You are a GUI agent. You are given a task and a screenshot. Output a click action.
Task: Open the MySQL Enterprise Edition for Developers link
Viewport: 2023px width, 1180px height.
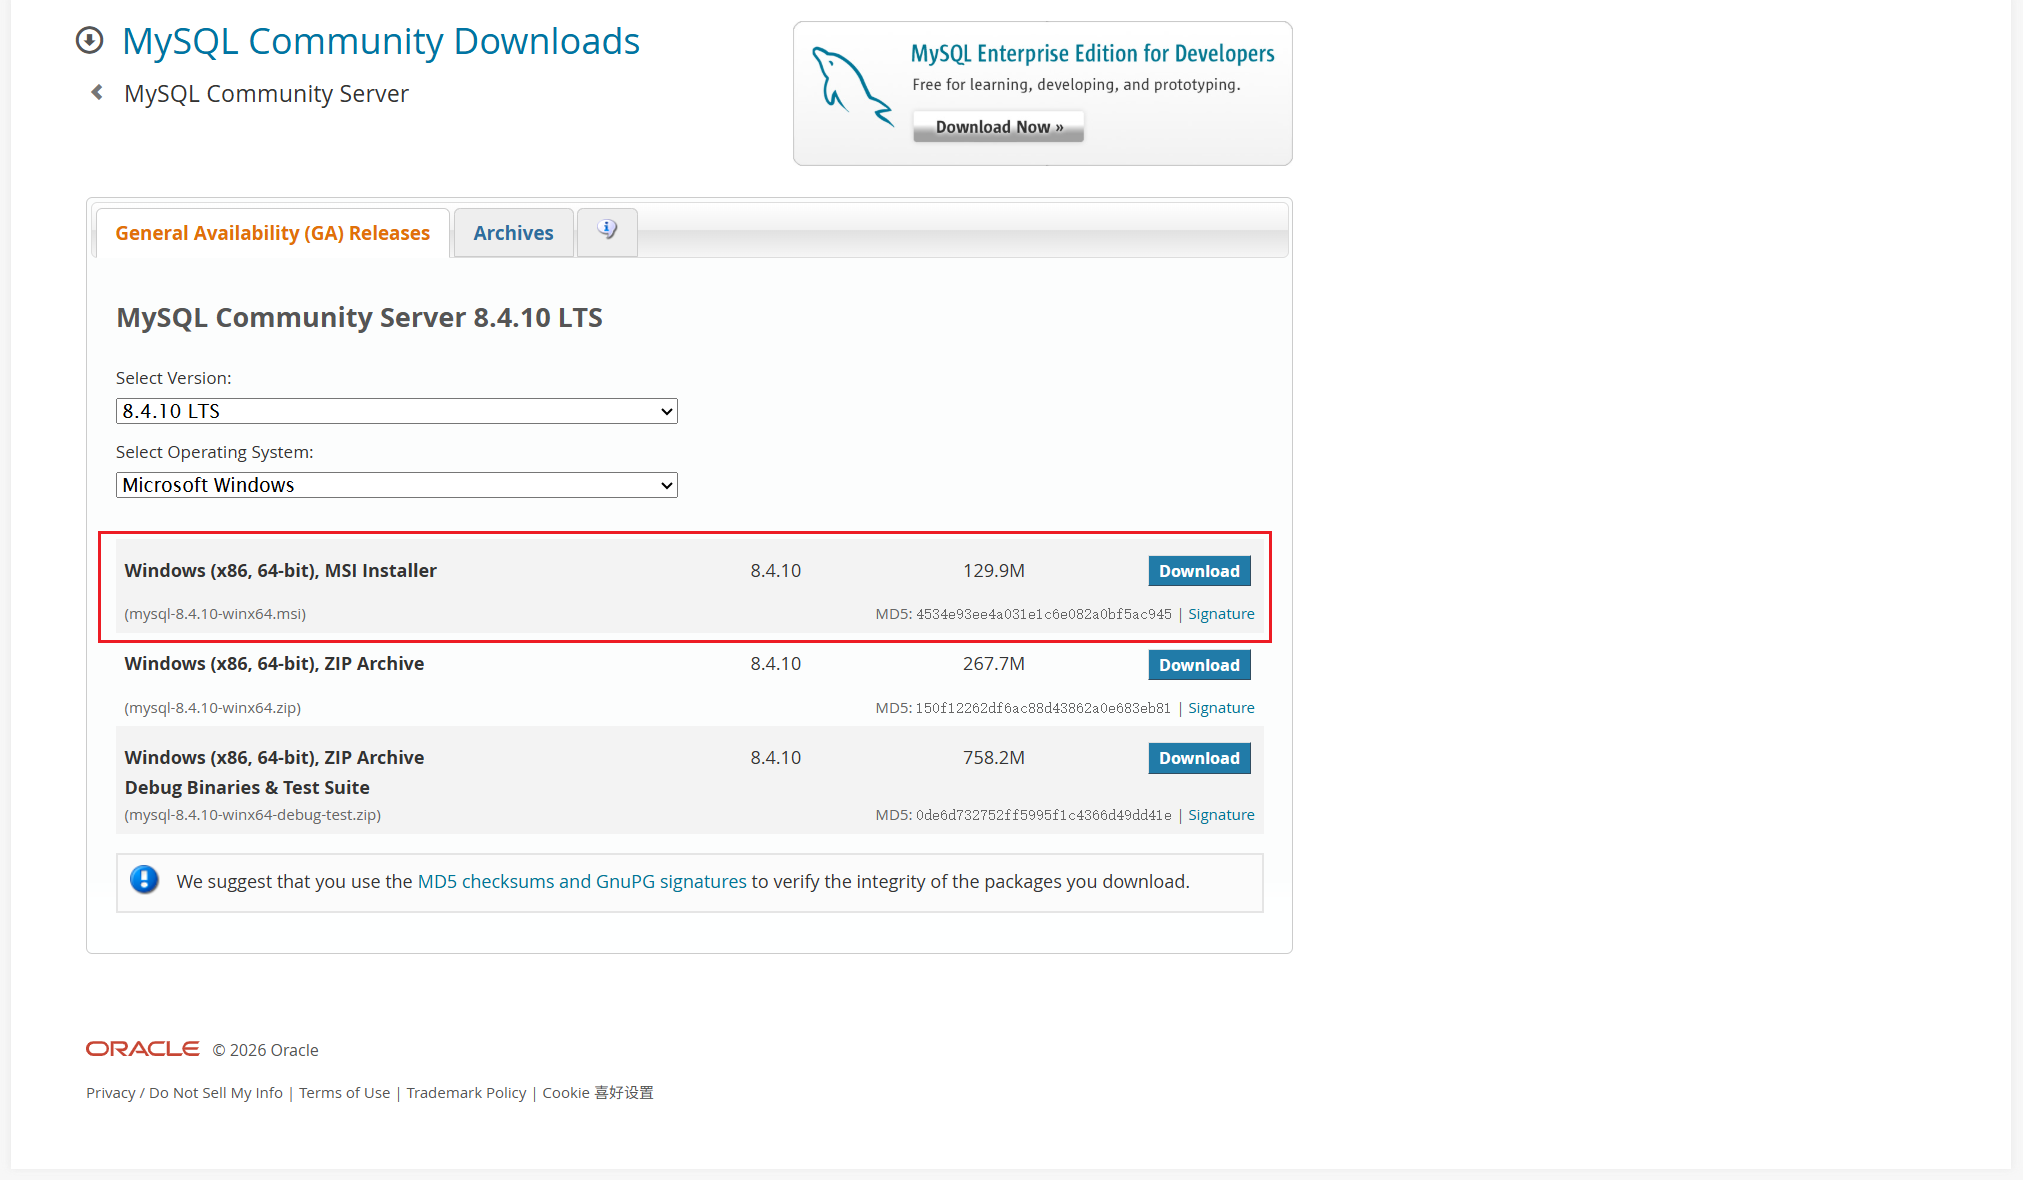1092,53
